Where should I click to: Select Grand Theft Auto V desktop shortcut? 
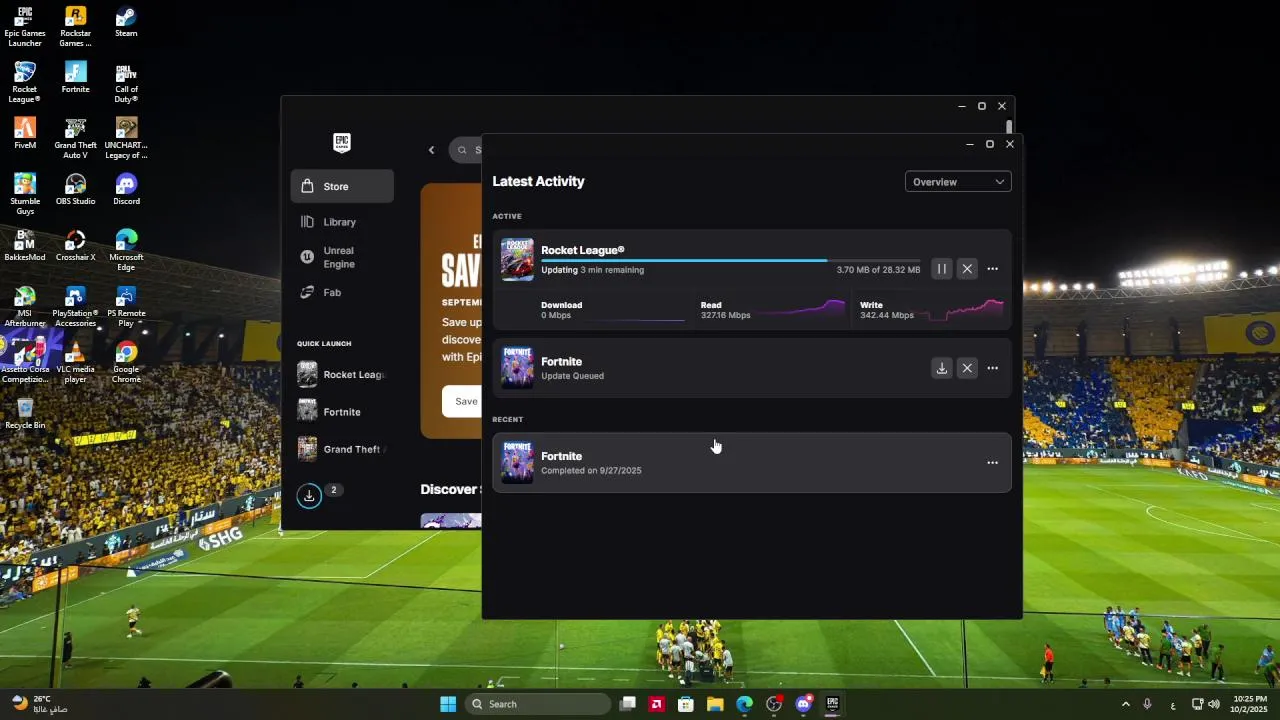pos(75,139)
